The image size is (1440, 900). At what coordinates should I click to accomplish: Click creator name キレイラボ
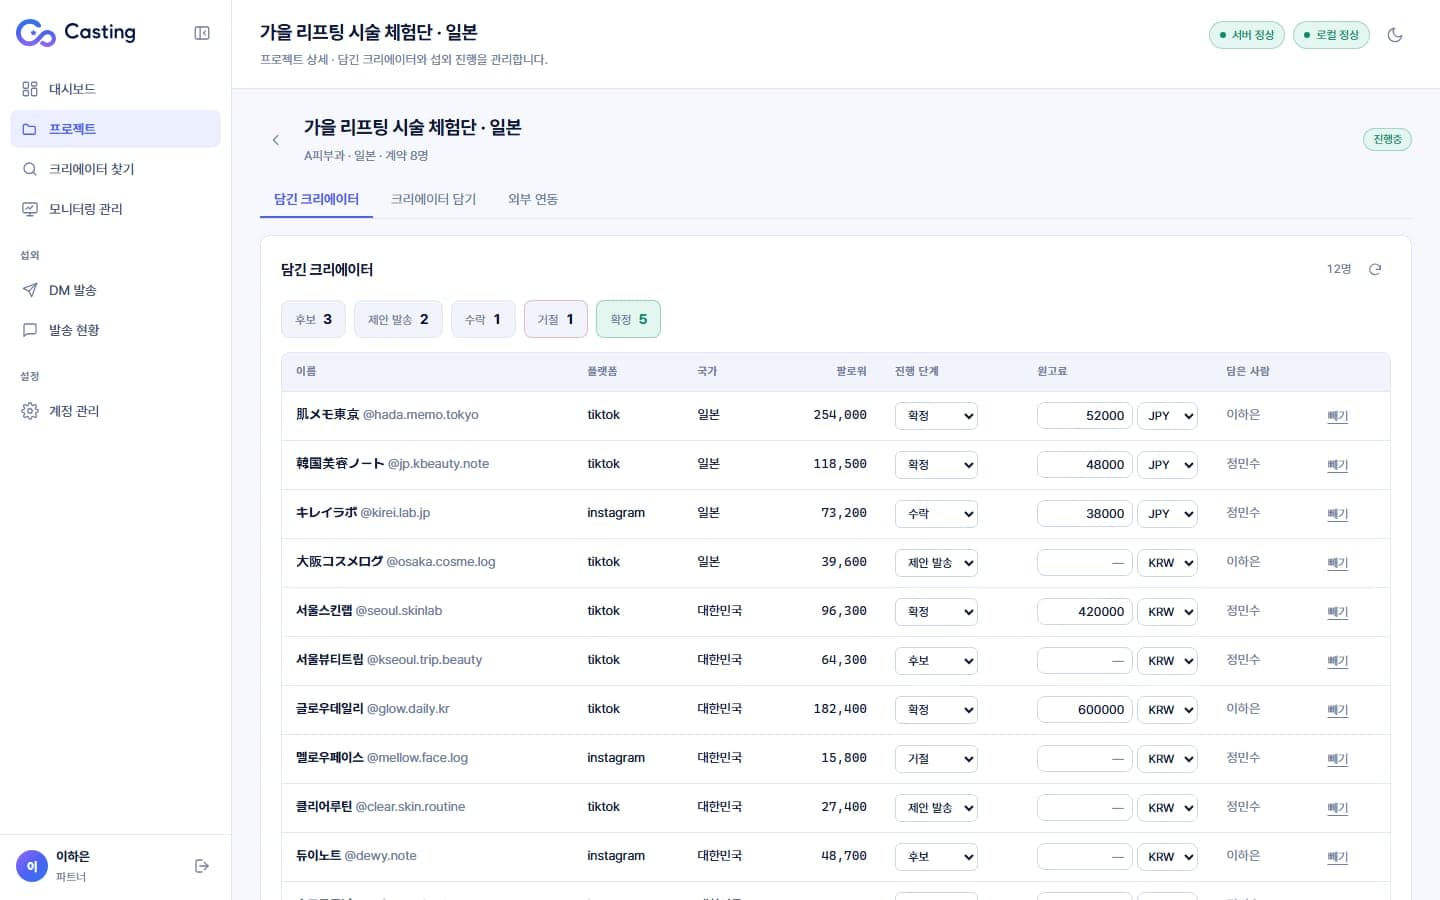point(326,513)
